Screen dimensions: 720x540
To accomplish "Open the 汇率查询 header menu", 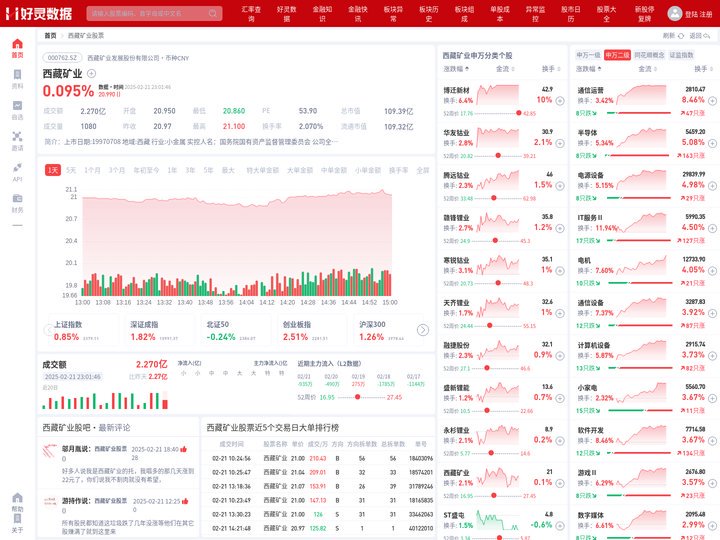I will click(x=251, y=14).
